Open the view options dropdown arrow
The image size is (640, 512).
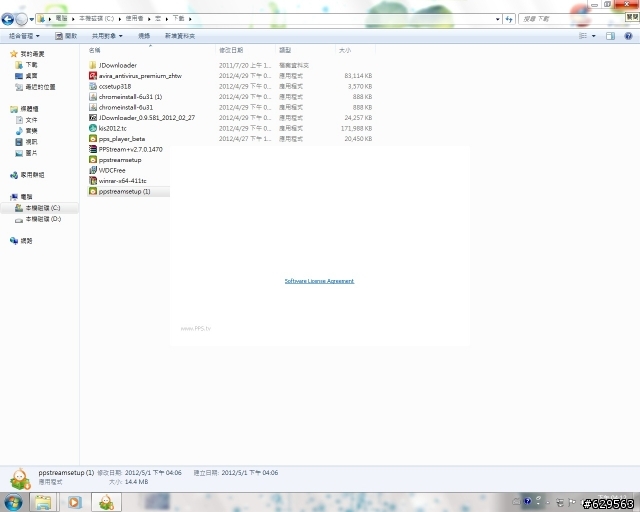(x=593, y=36)
